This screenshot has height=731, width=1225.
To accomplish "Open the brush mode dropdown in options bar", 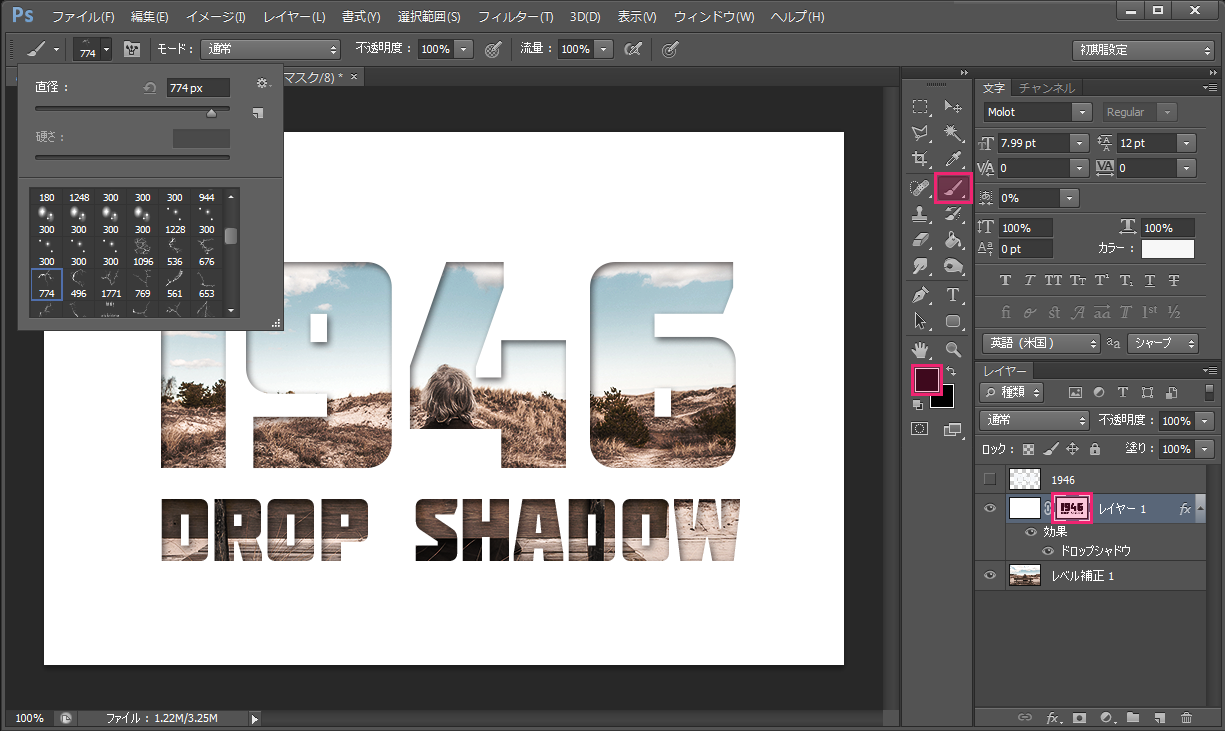I will (270, 49).
